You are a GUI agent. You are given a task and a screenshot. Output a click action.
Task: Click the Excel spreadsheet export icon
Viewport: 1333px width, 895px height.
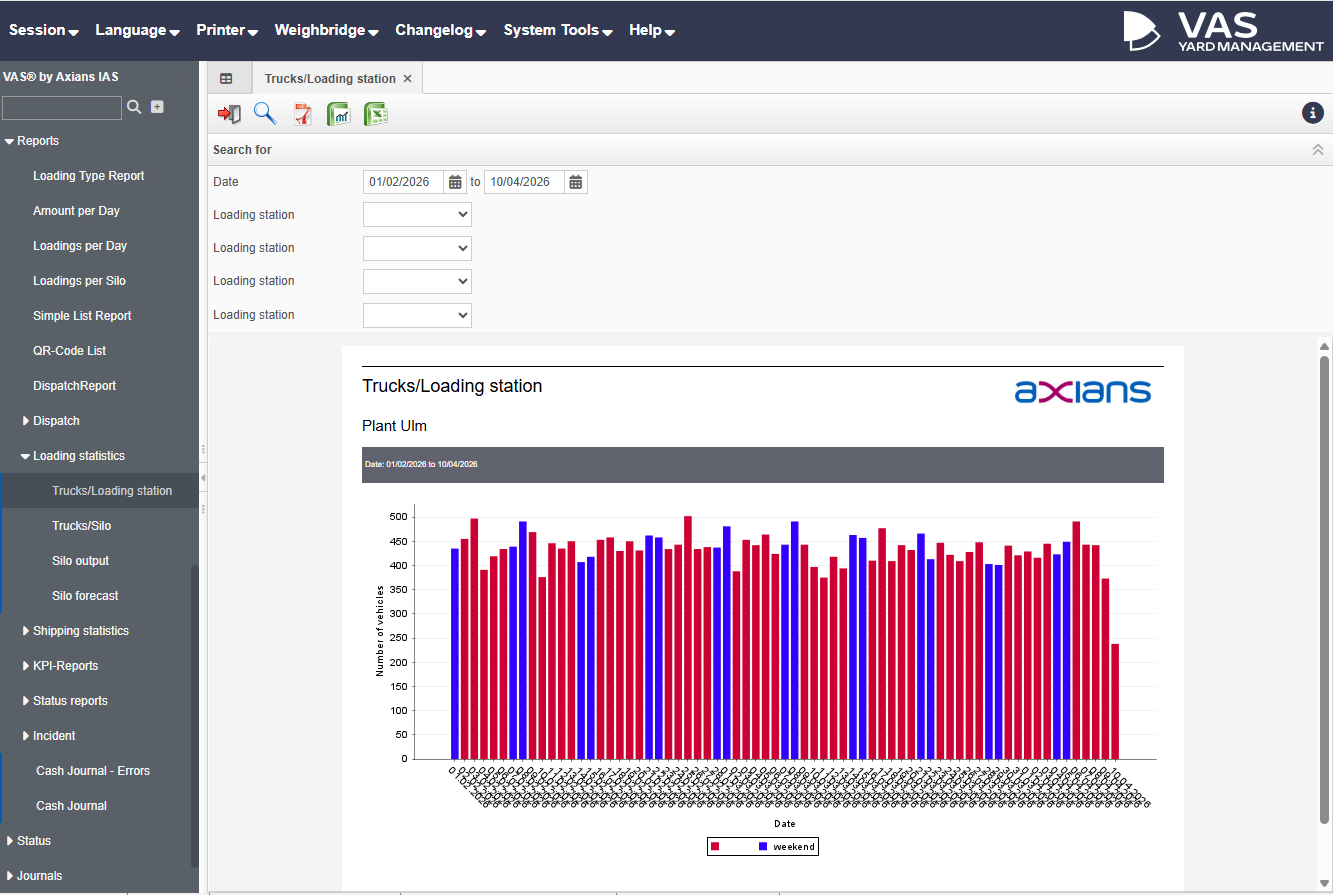[376, 114]
